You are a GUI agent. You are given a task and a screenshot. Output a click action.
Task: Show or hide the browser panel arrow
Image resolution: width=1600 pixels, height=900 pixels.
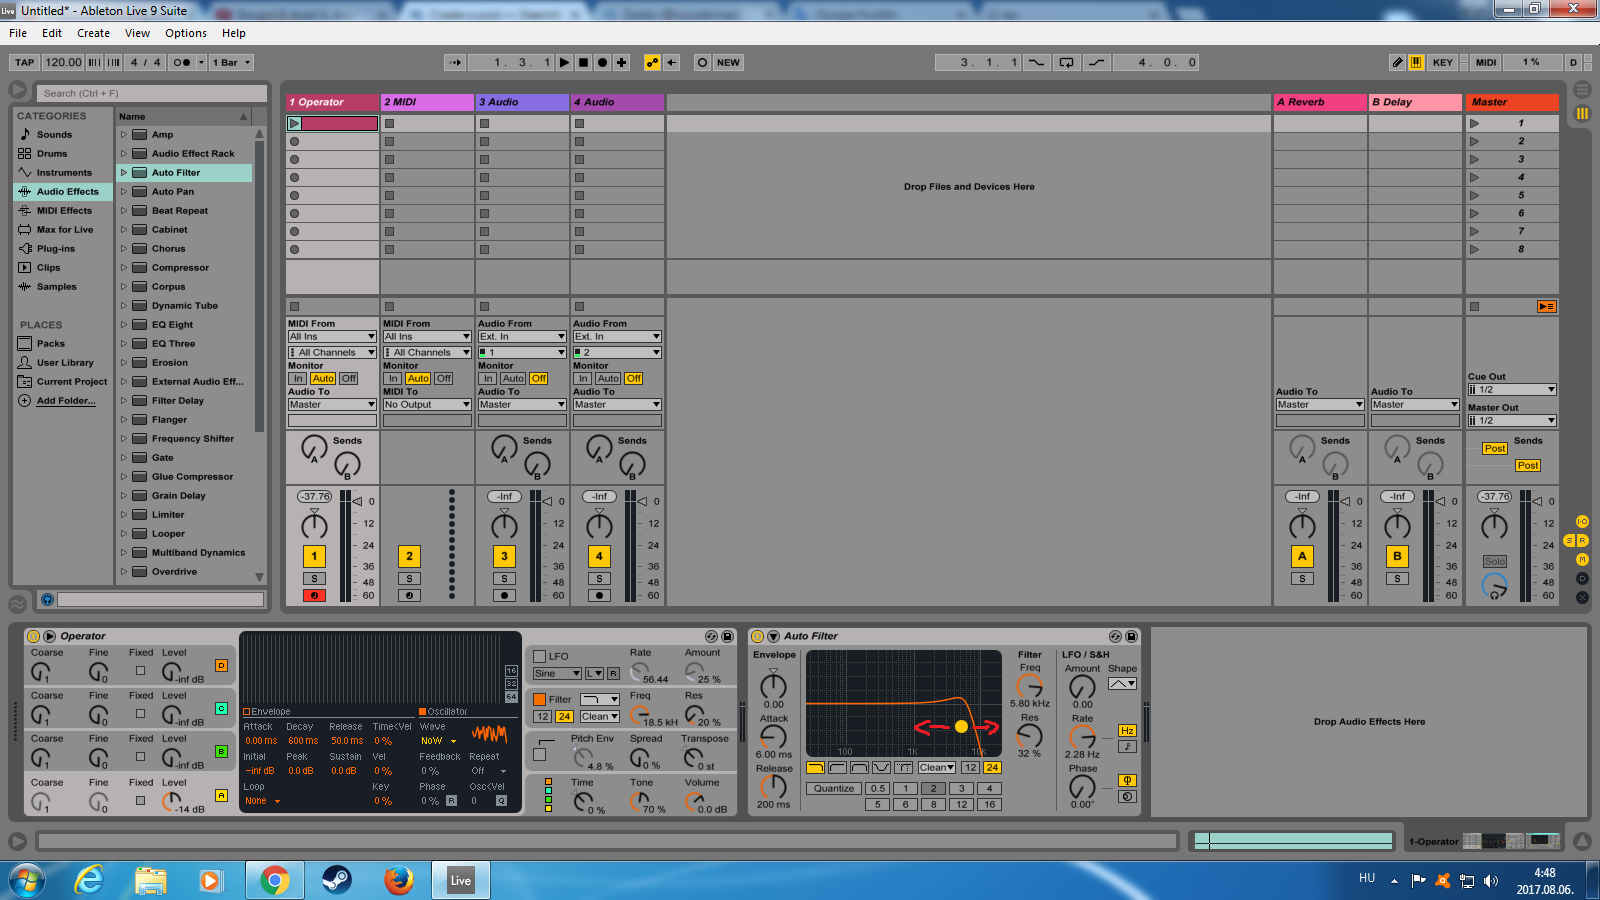[17, 90]
